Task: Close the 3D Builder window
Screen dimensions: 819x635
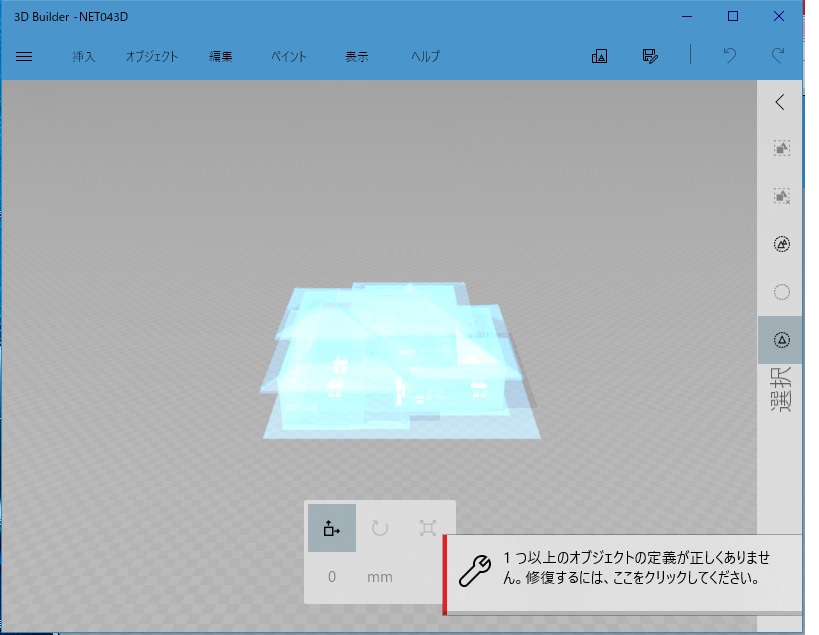Action: (x=779, y=17)
